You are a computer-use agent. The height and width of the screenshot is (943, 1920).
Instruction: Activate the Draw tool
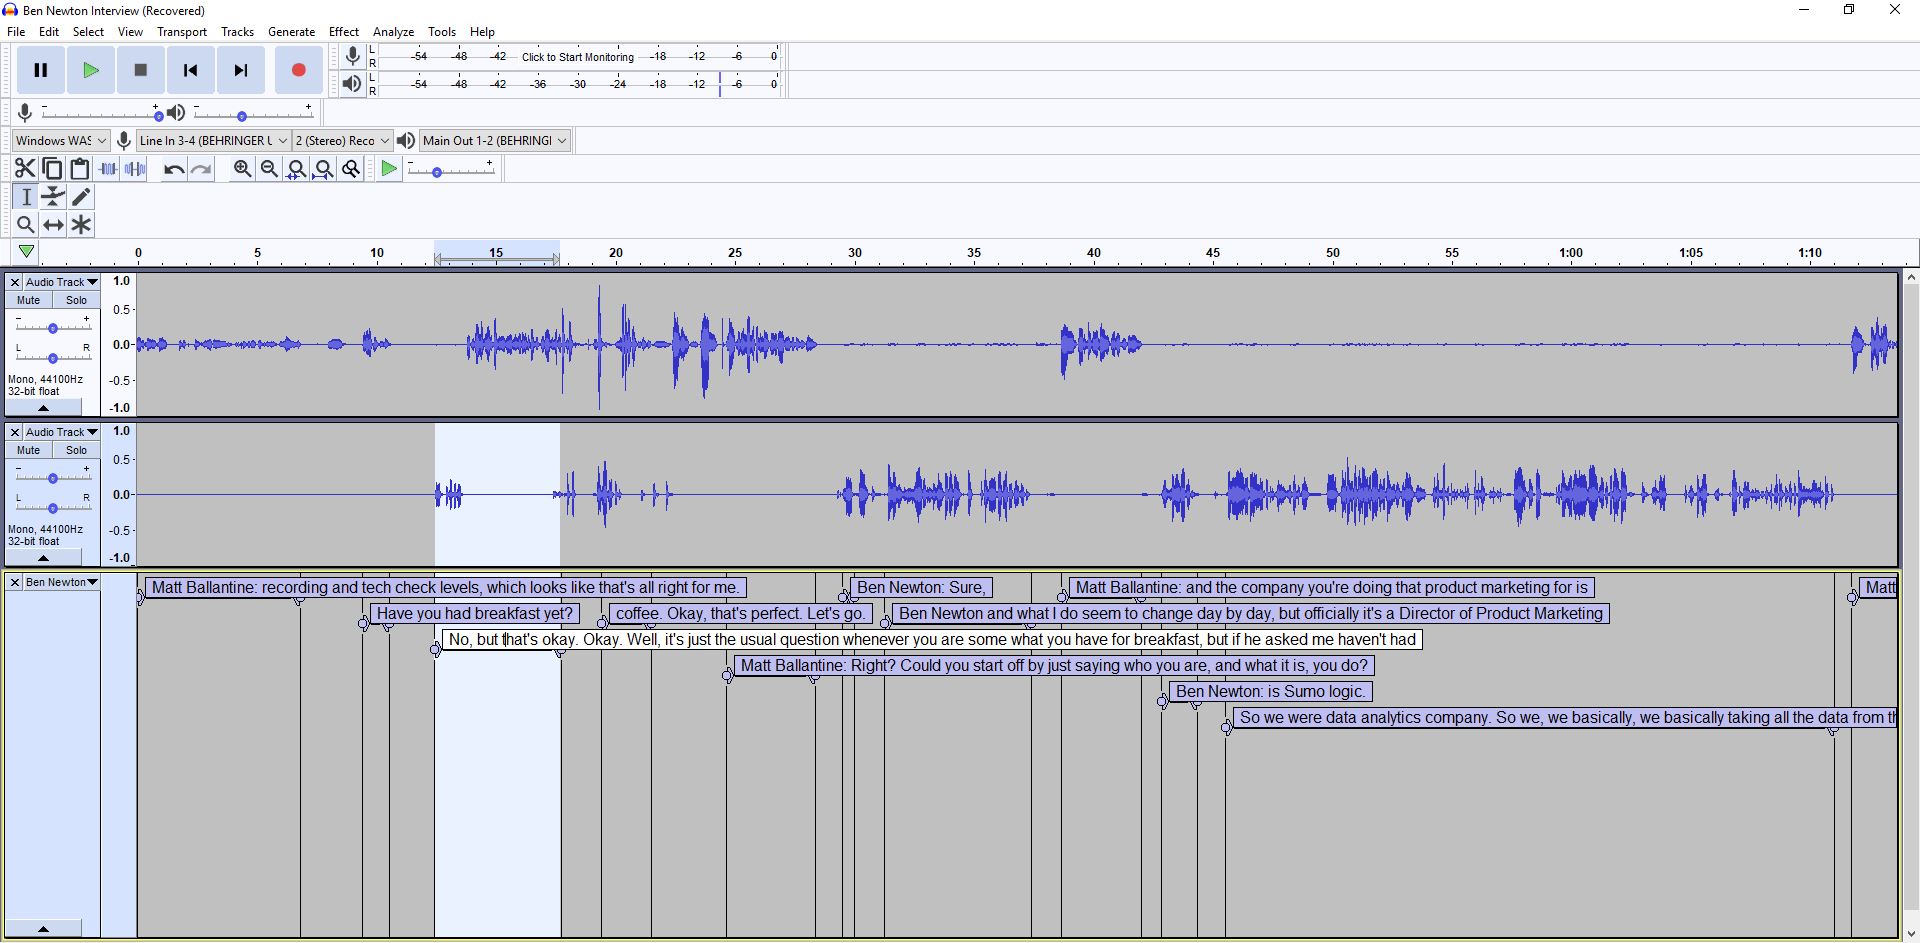[81, 197]
